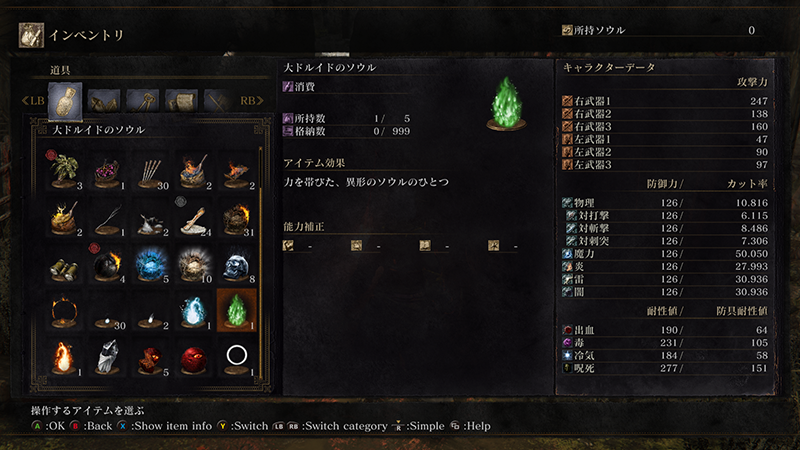Open the crossed weapons category tab
This screenshot has width=800, height=450.
(218, 101)
